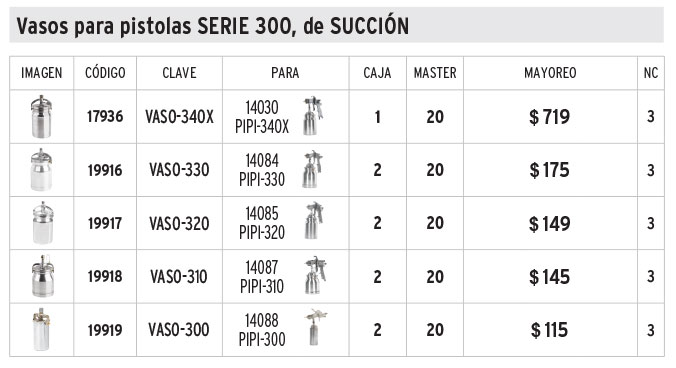Screen dimensions: 676x368
Task: Click the VASO-300 cup product image
Action: point(41,330)
